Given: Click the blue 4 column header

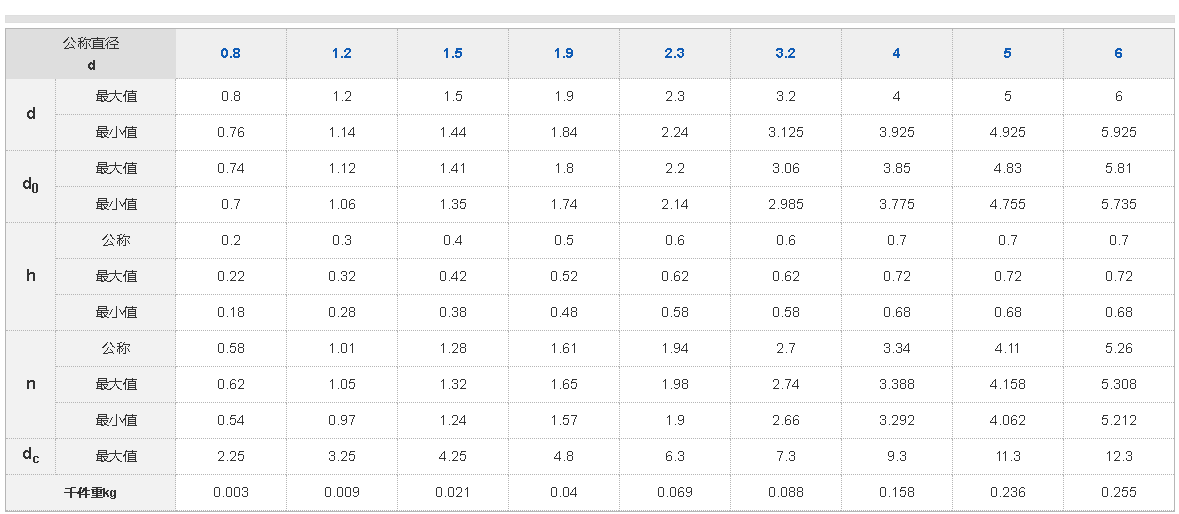Looking at the screenshot, I should tap(897, 53).
